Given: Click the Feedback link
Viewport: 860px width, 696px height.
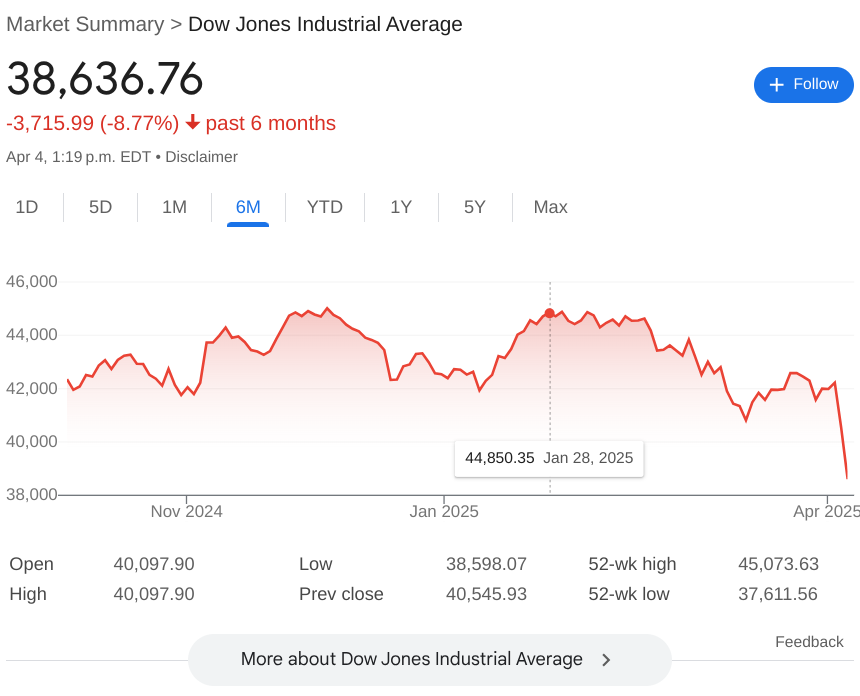Looking at the screenshot, I should [x=809, y=642].
